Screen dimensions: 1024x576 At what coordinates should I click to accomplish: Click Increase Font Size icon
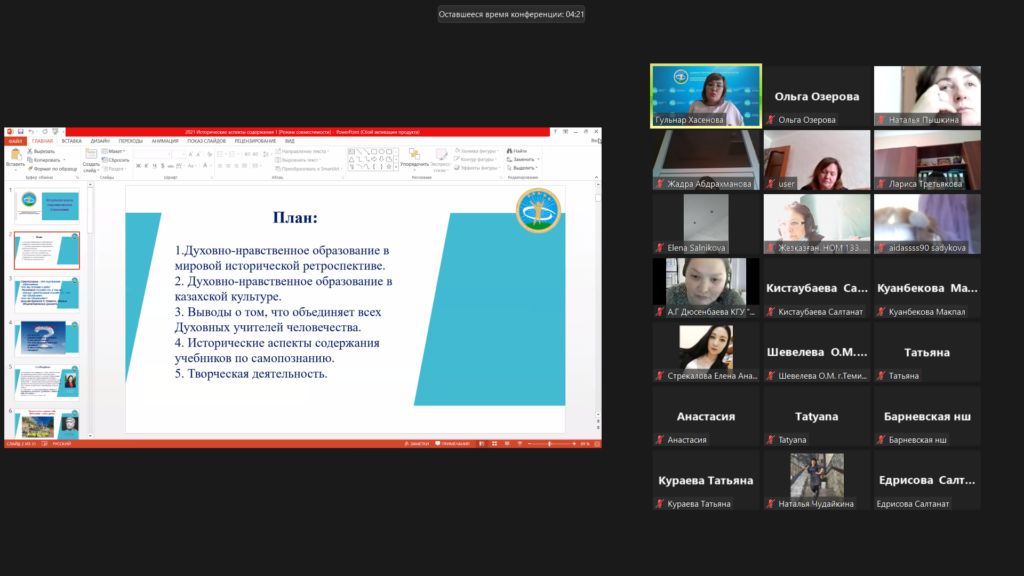[x=191, y=154]
